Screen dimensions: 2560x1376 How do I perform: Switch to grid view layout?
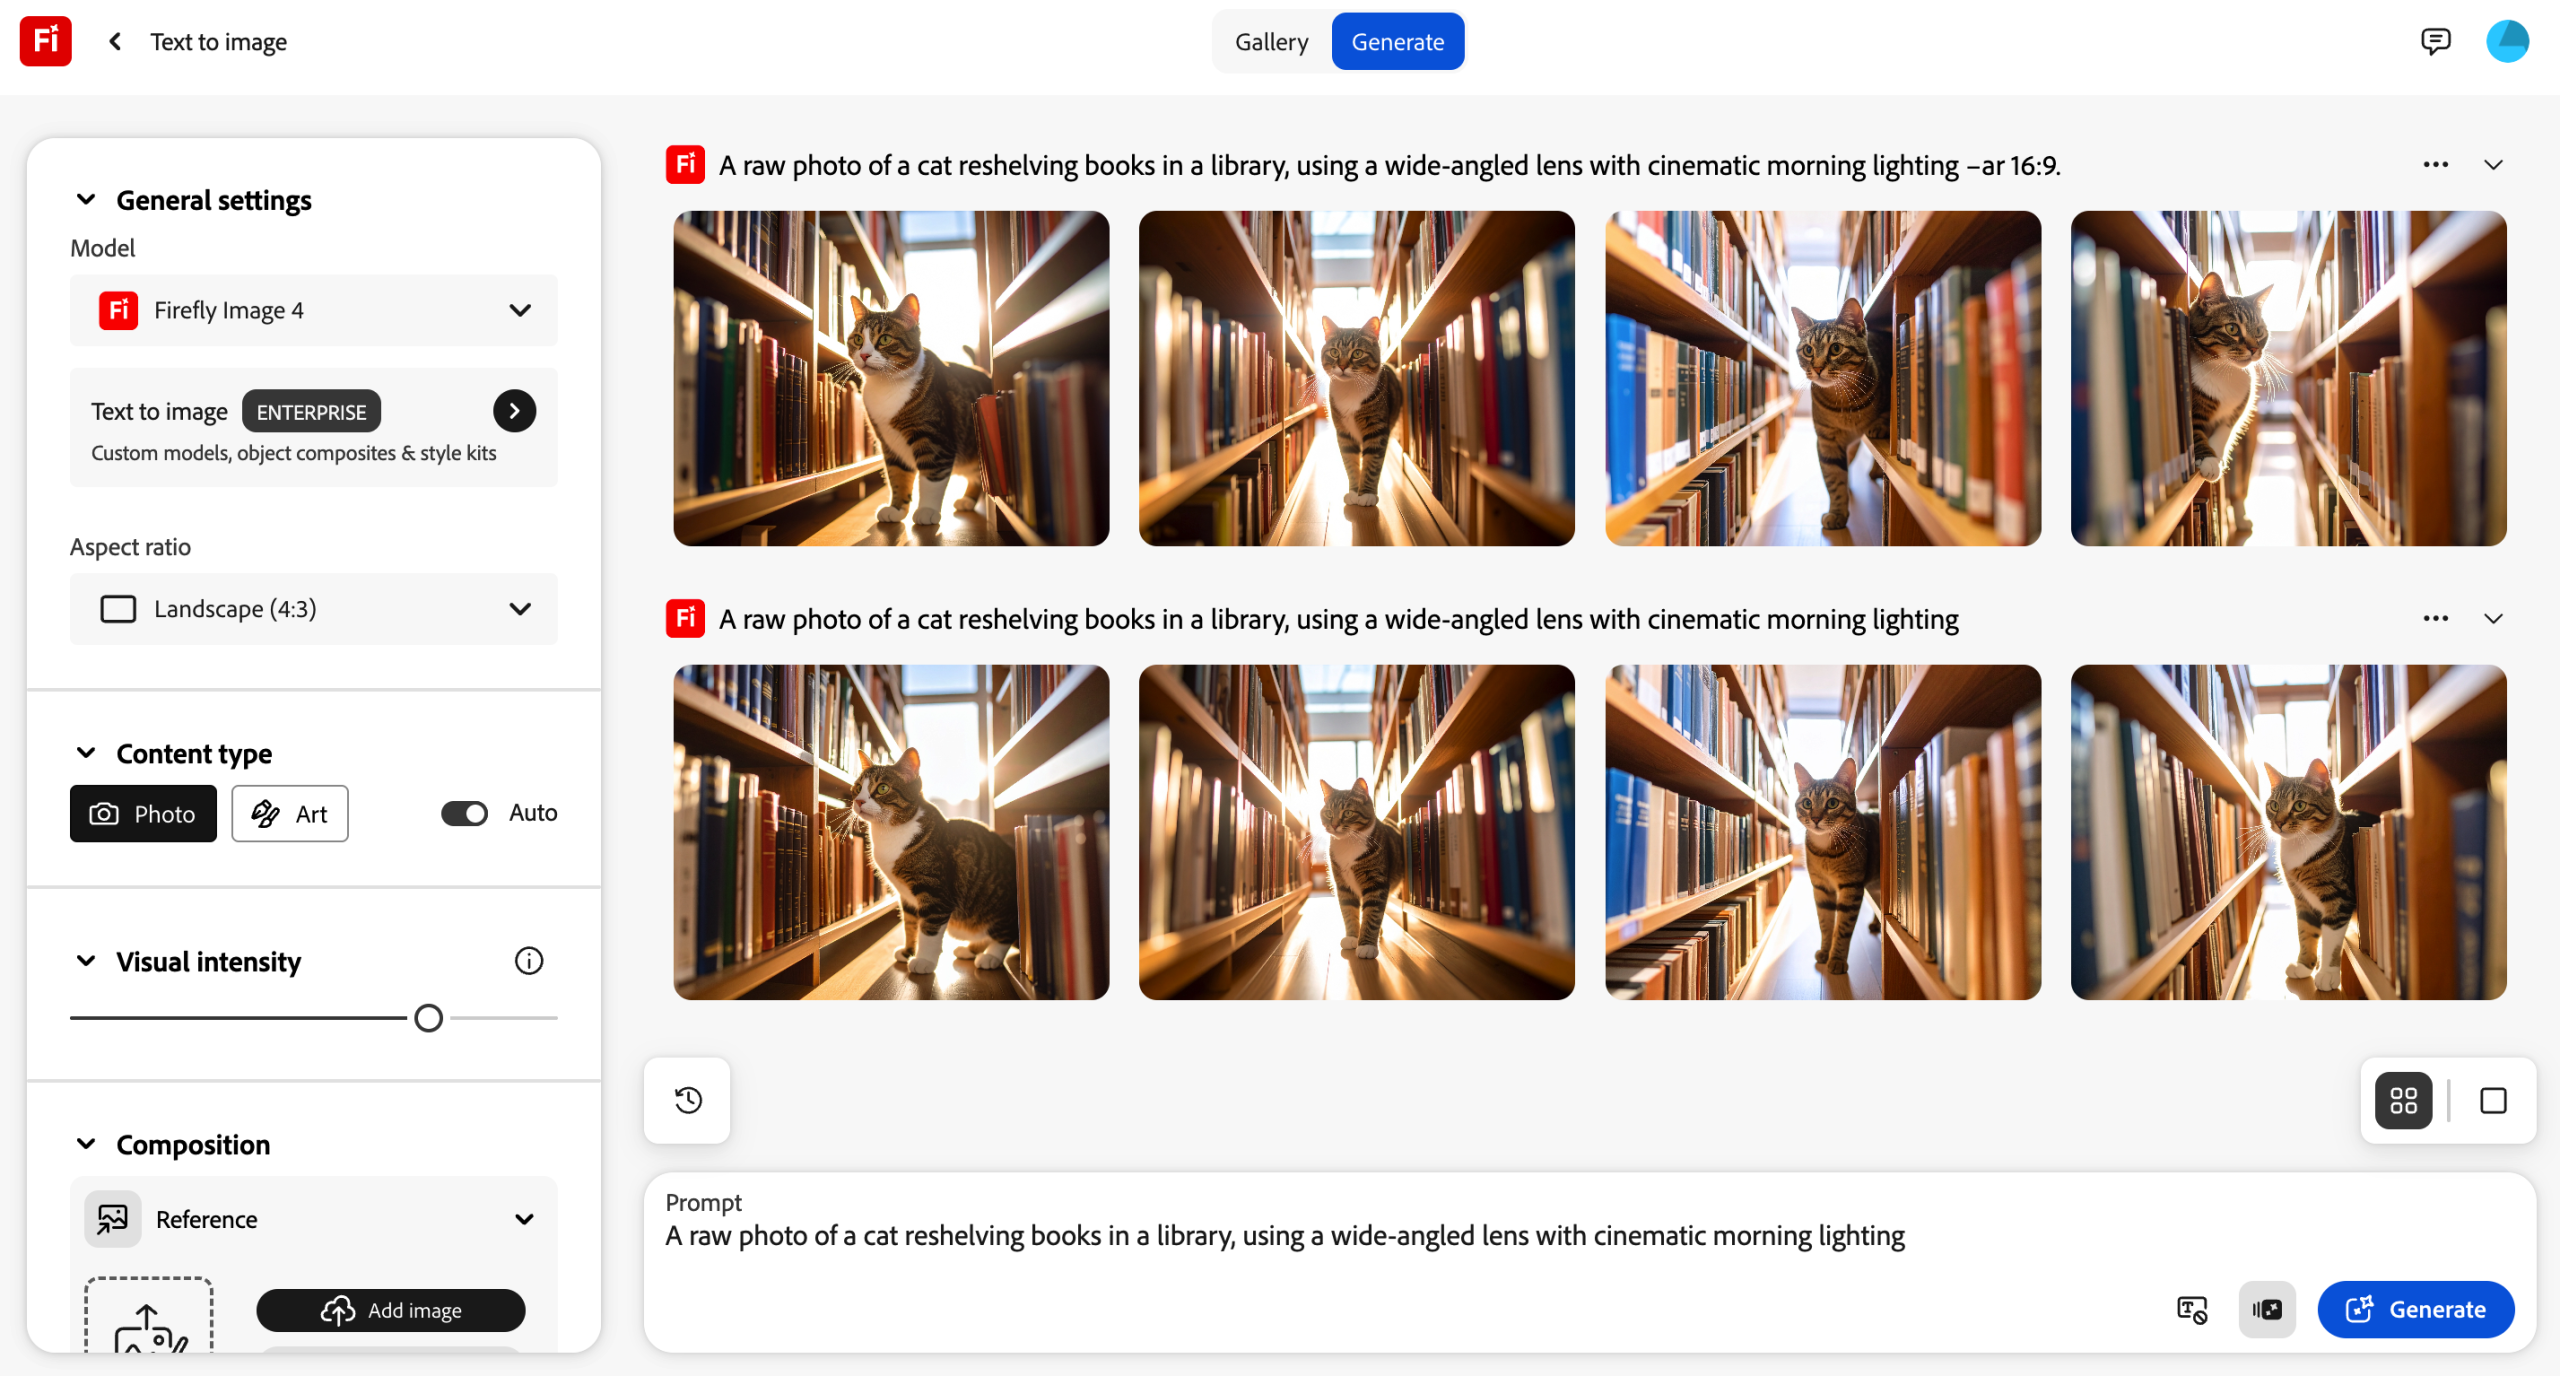(x=2403, y=1100)
